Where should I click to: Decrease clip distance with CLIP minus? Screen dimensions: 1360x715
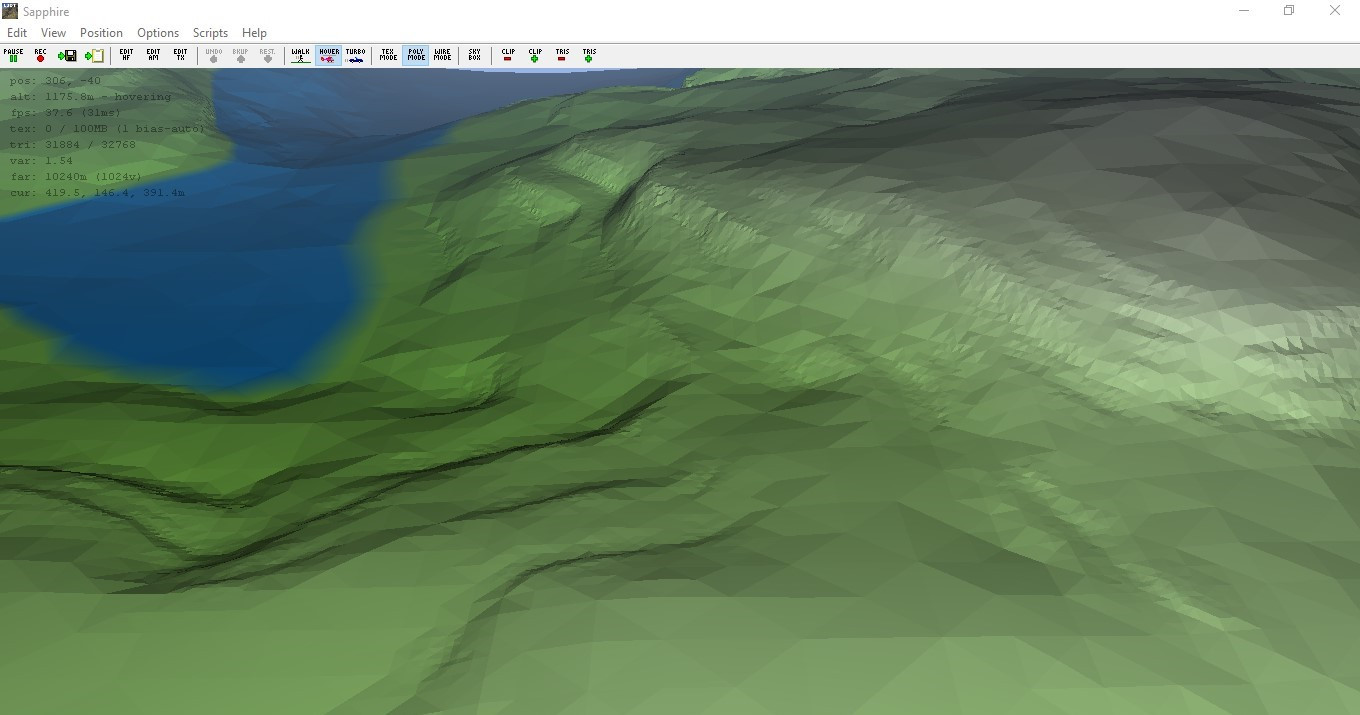[508, 56]
